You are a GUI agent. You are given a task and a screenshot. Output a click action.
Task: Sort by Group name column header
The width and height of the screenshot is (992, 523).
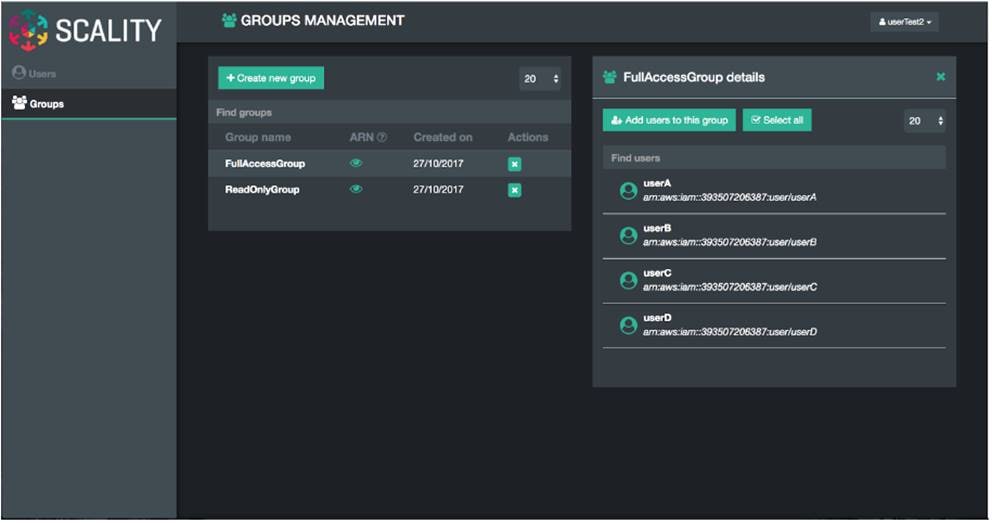tap(258, 137)
